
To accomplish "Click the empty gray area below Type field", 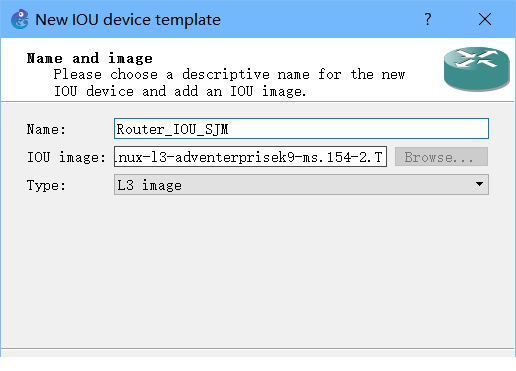I will (x=258, y=272).
